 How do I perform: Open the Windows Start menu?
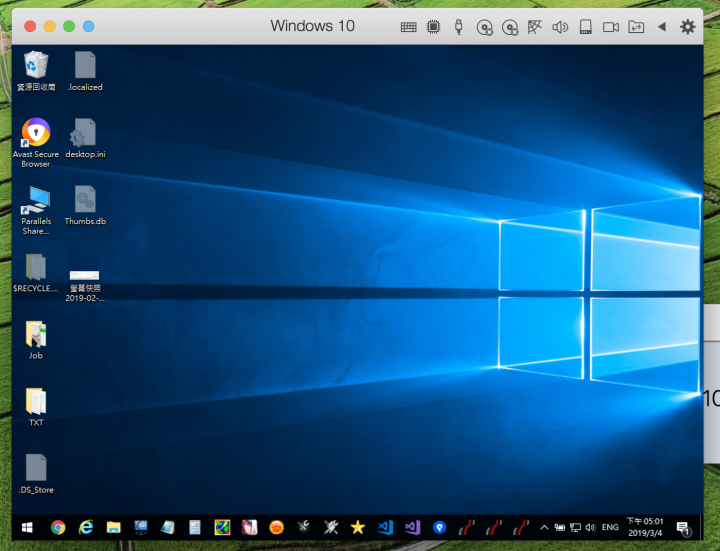pos(27,528)
